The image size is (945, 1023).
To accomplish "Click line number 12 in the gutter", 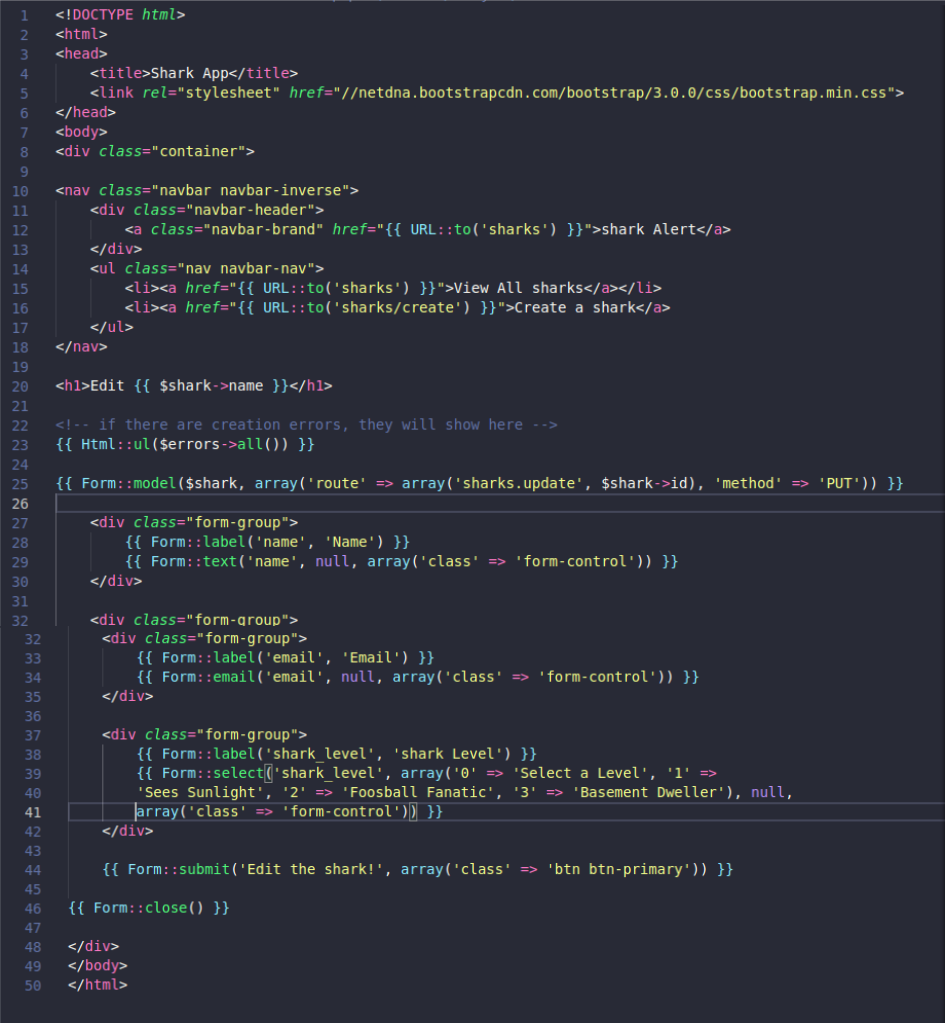I will click(x=20, y=230).
